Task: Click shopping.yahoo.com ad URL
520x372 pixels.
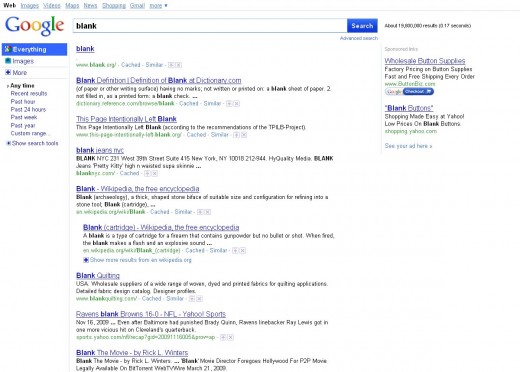Action: tap(411, 131)
